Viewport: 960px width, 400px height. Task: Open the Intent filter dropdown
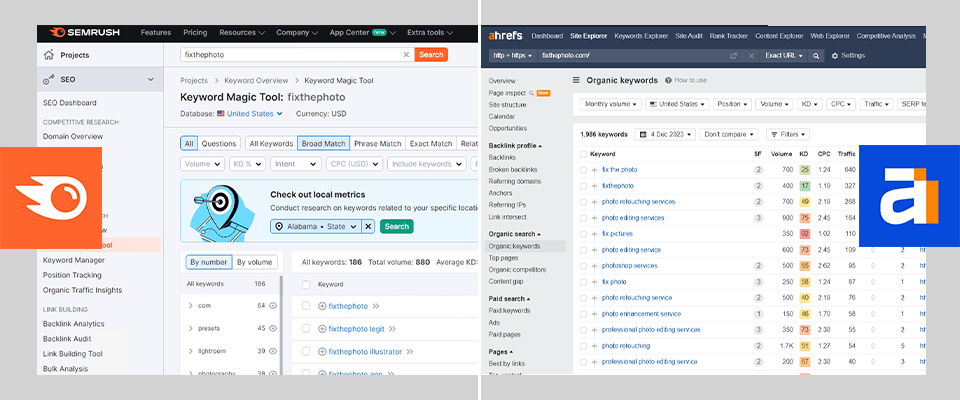pos(296,164)
